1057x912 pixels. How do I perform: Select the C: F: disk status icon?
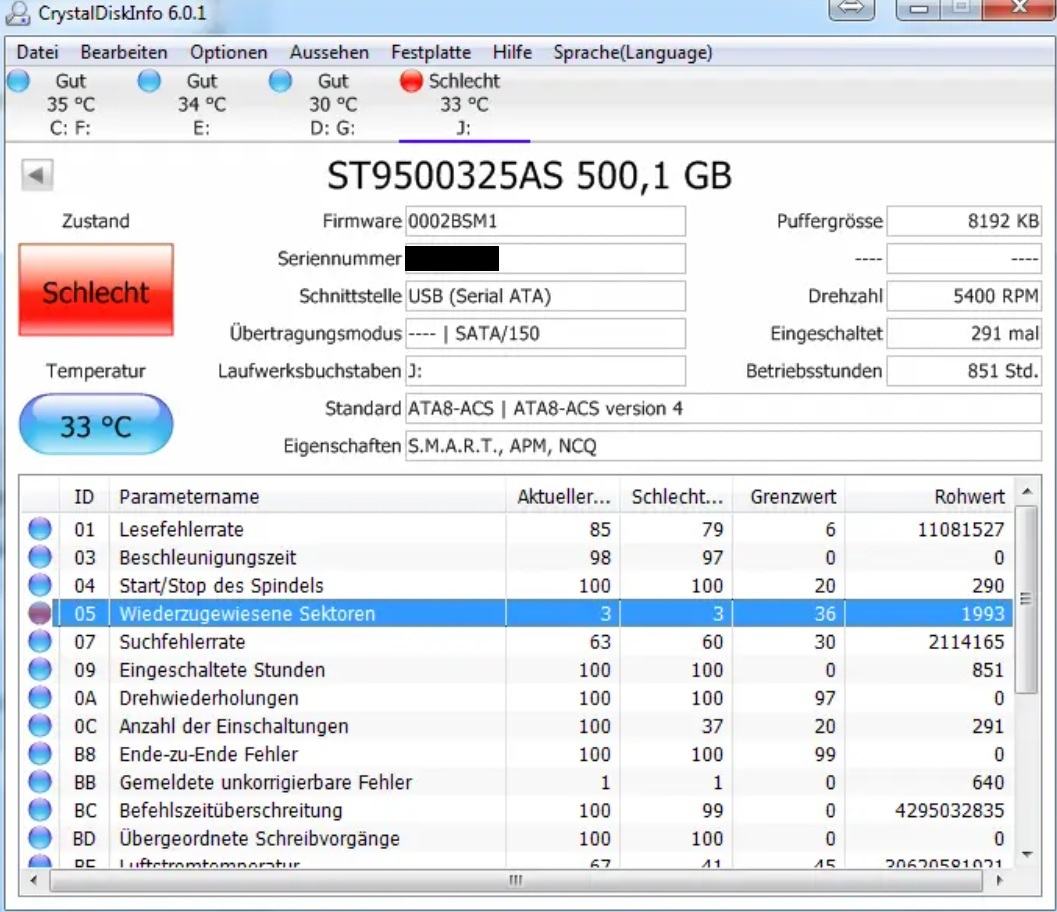click(18, 81)
